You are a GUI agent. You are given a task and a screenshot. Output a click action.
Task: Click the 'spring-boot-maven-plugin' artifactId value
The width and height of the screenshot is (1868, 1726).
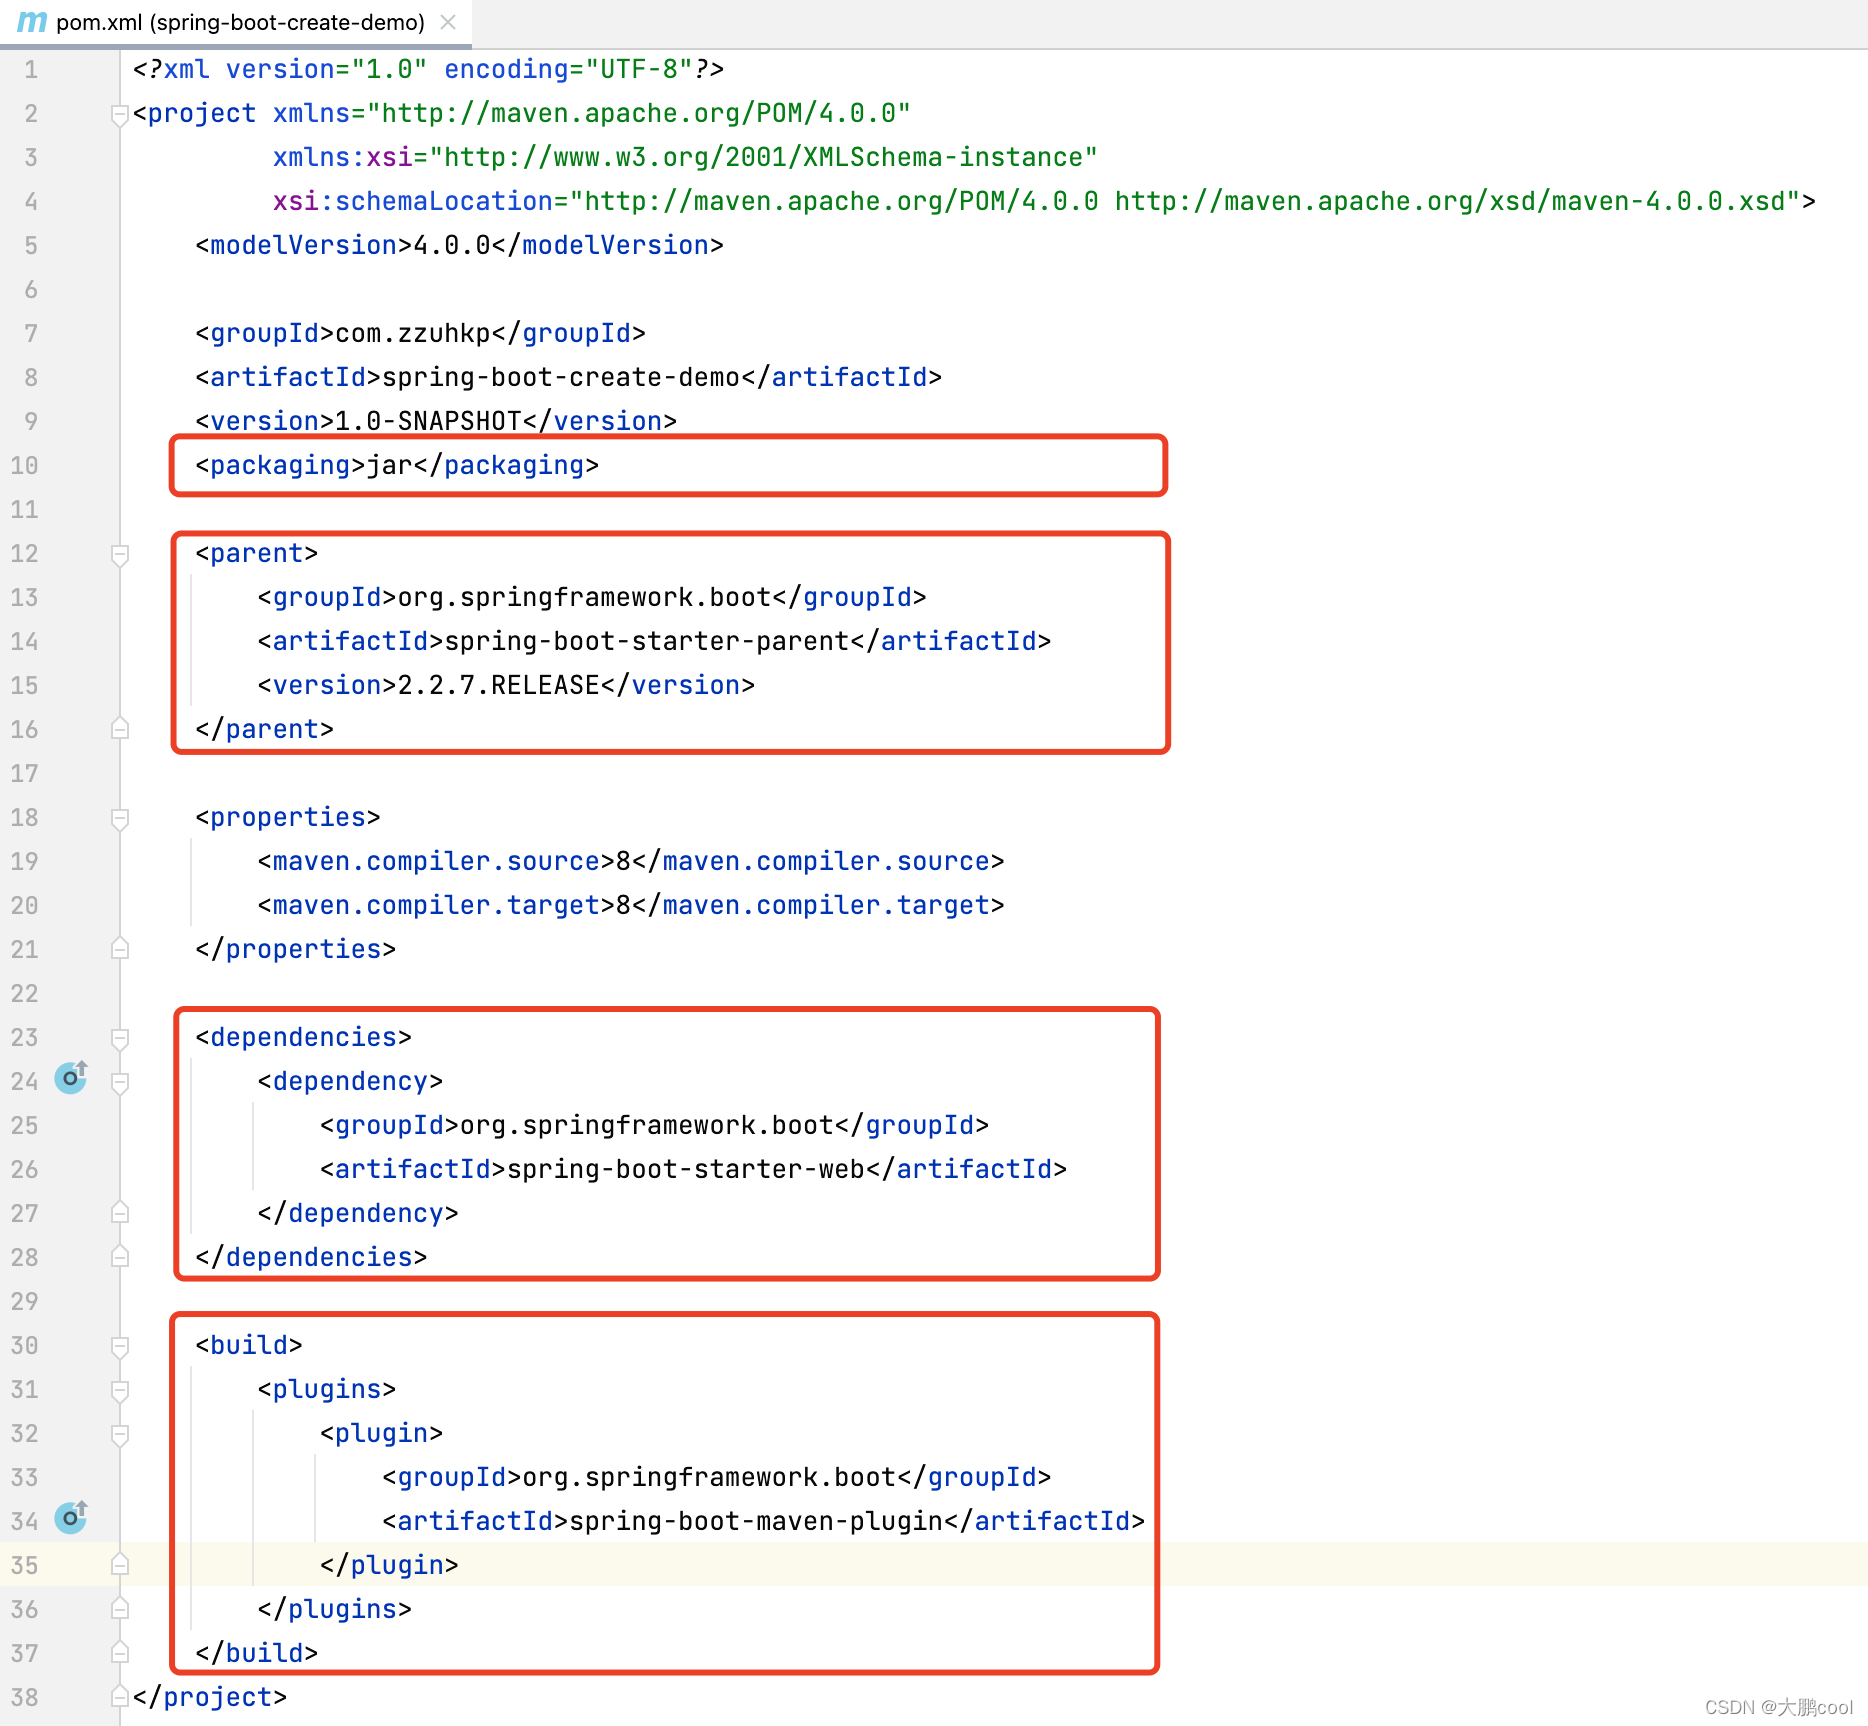point(756,1522)
